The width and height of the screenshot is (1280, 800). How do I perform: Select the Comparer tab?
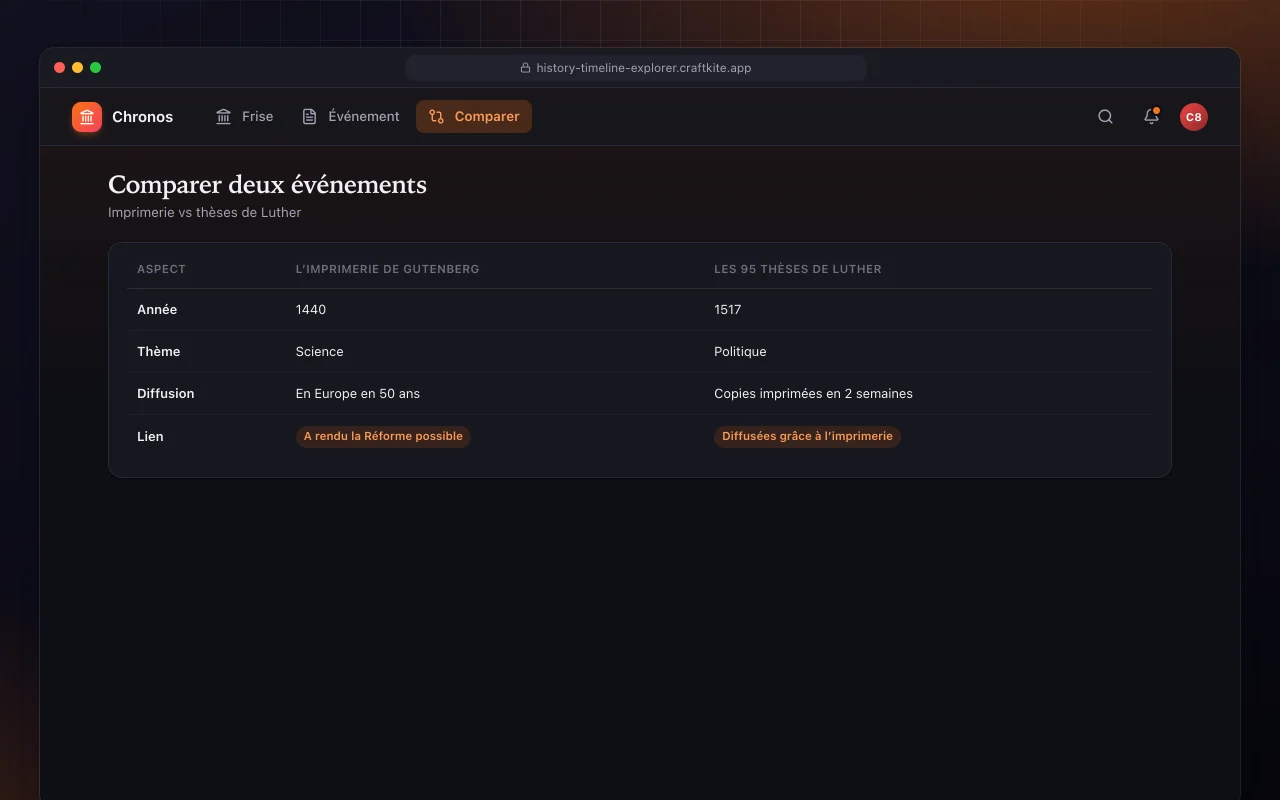click(x=474, y=117)
